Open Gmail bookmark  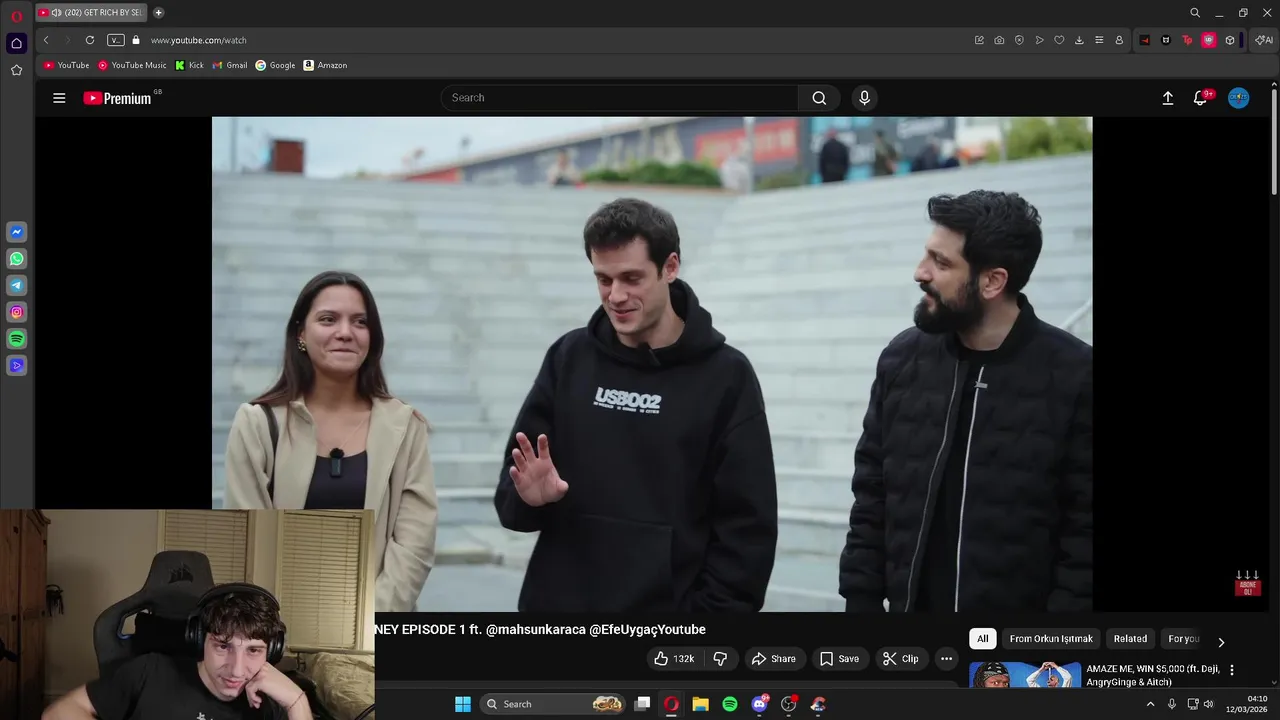tap(230, 65)
